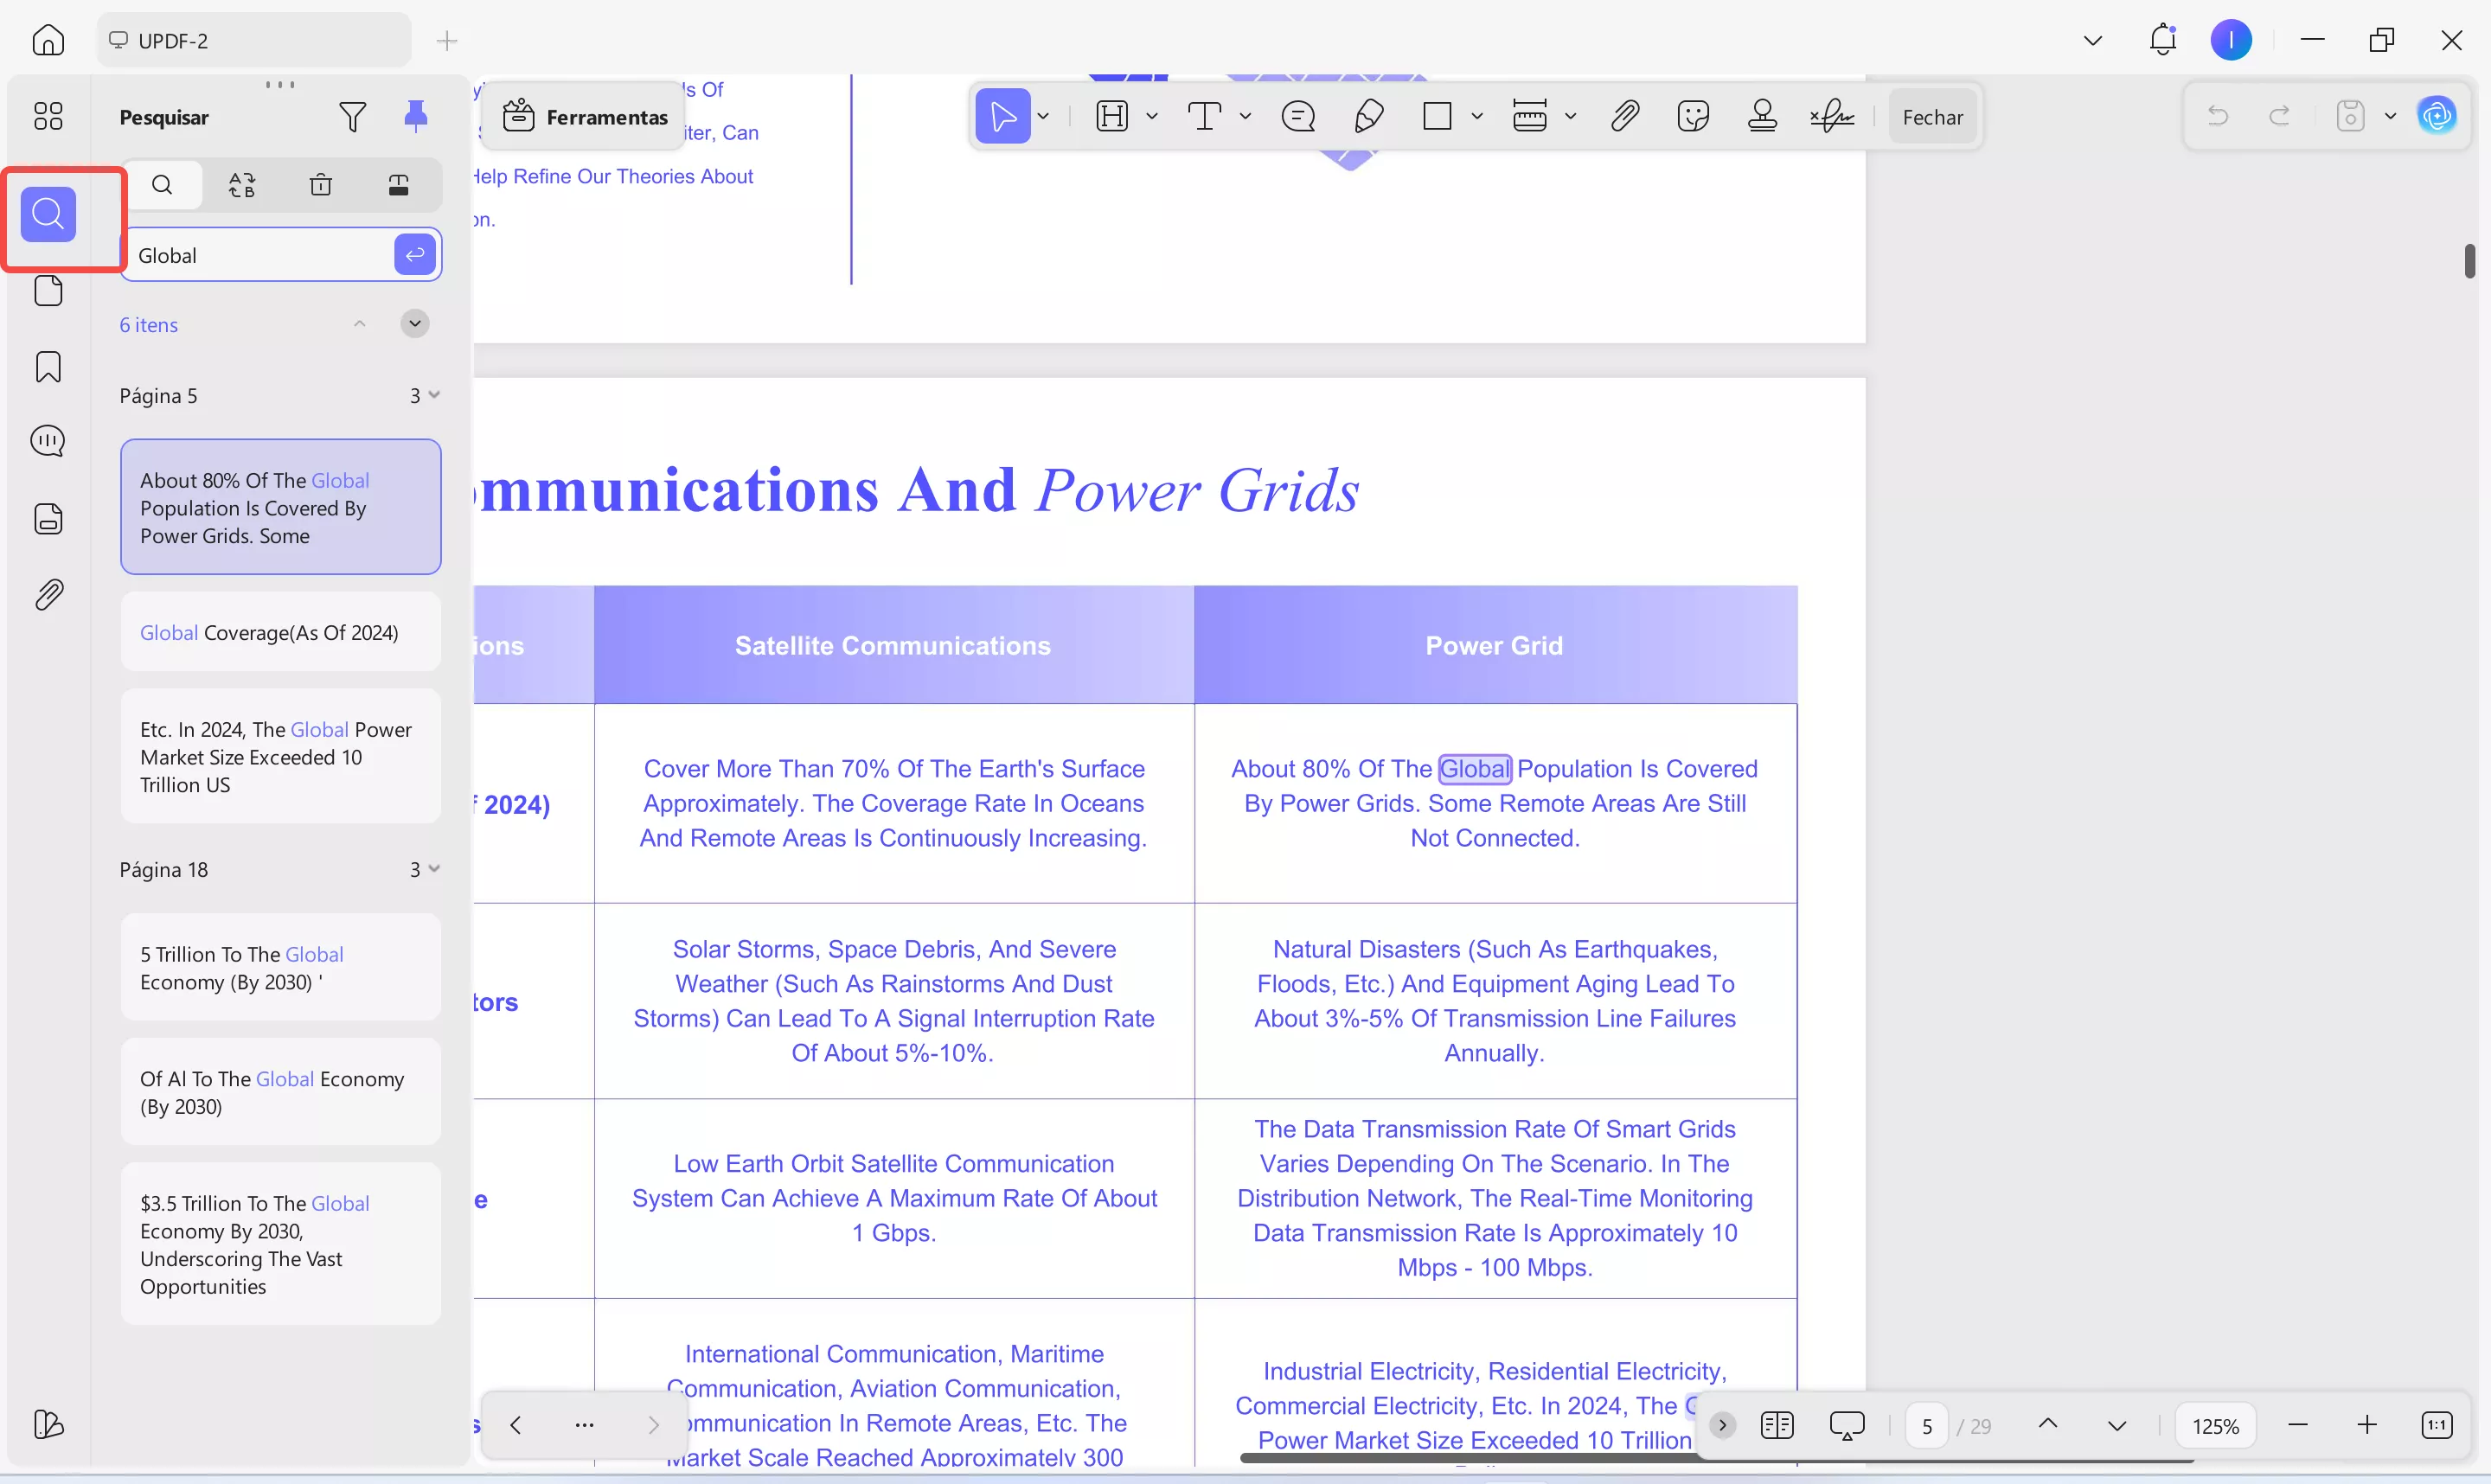Select the Pencil drawing tool
This screenshot has width=2491, height=1484.
pos(1368,117)
